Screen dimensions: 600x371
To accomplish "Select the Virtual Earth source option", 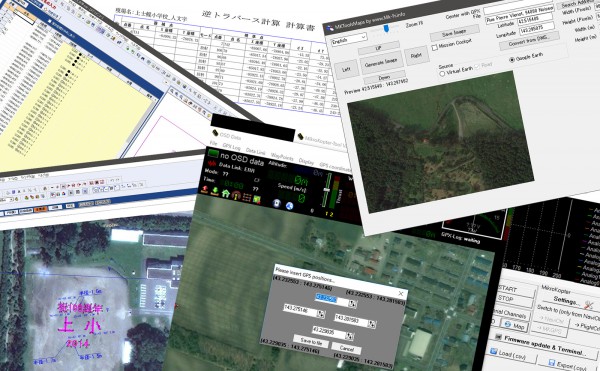I will click(442, 73).
